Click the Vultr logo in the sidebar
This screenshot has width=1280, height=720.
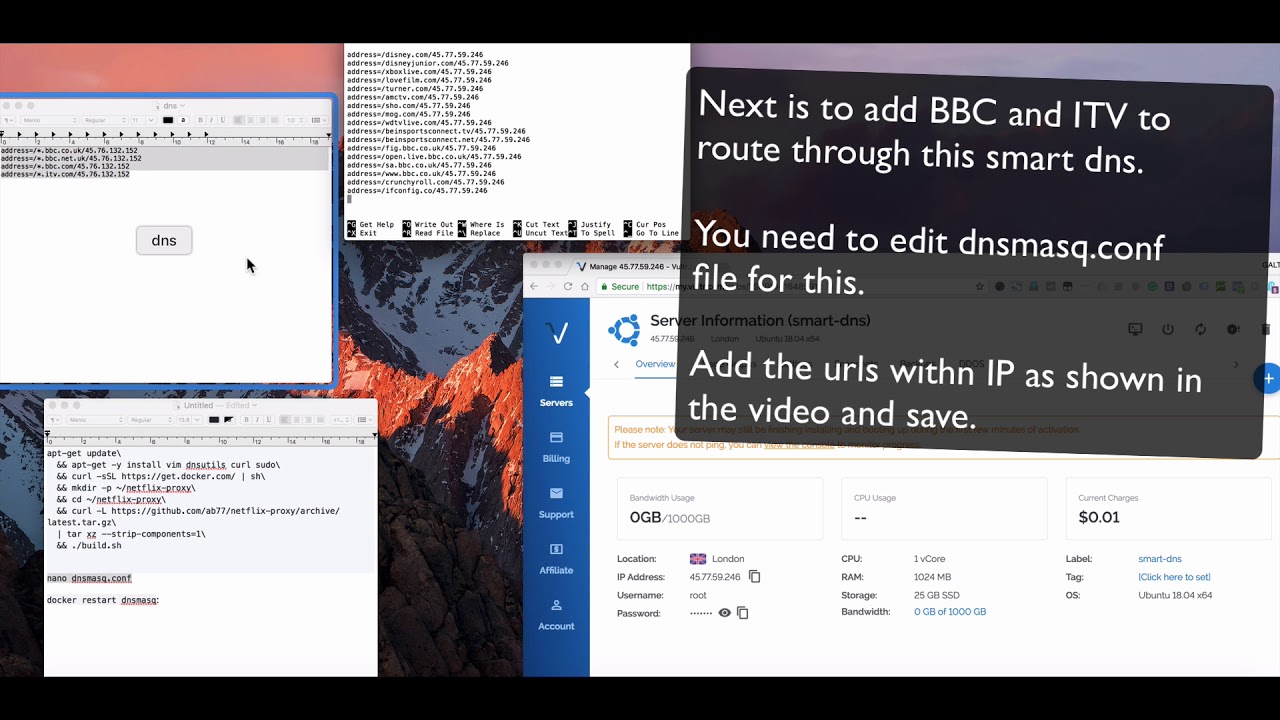pos(557,333)
